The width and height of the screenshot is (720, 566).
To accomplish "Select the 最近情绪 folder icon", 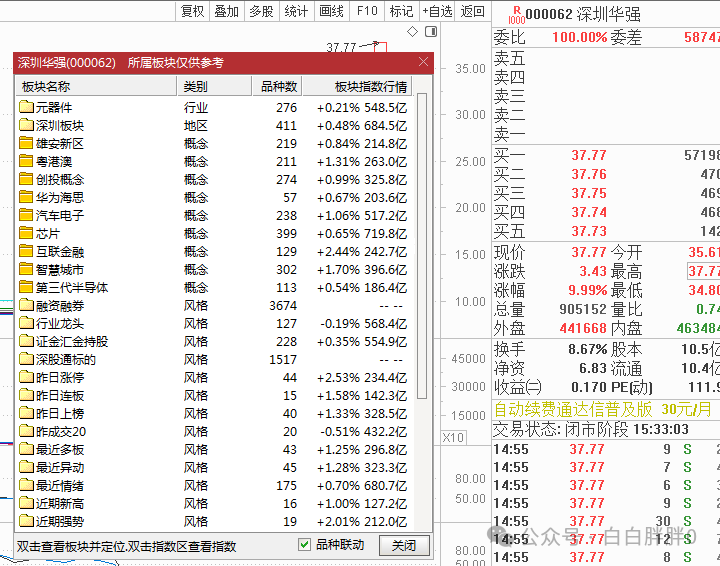I will pyautogui.click(x=27, y=485).
